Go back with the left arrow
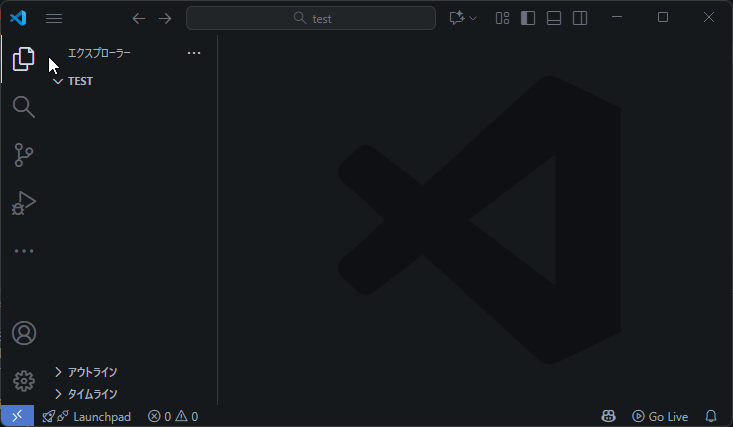The image size is (733, 427). pos(139,18)
